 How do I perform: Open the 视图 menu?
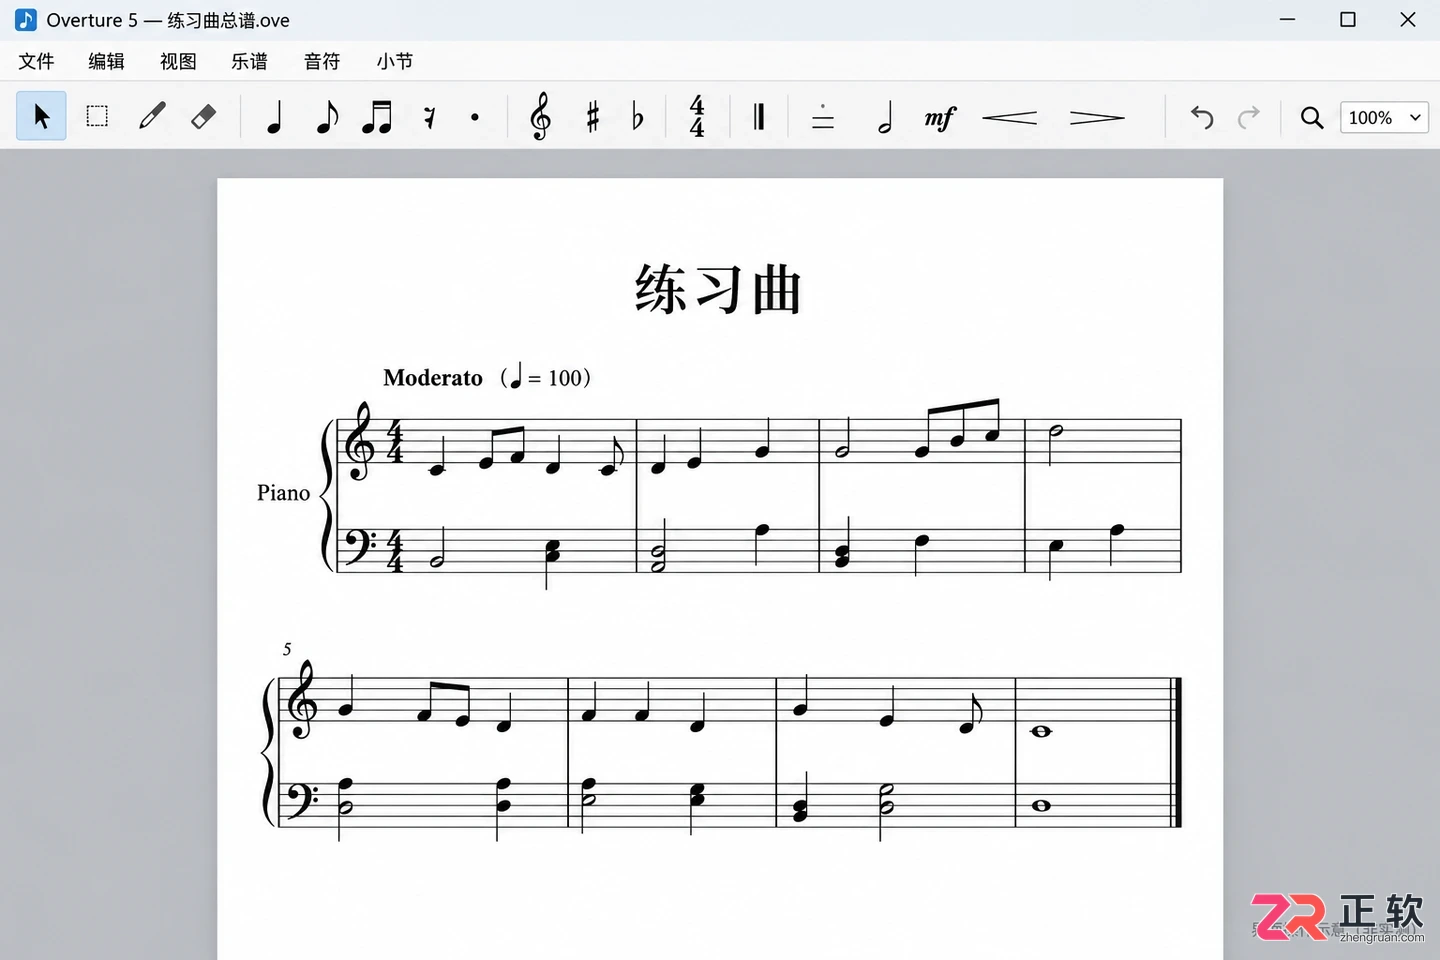[x=178, y=61]
